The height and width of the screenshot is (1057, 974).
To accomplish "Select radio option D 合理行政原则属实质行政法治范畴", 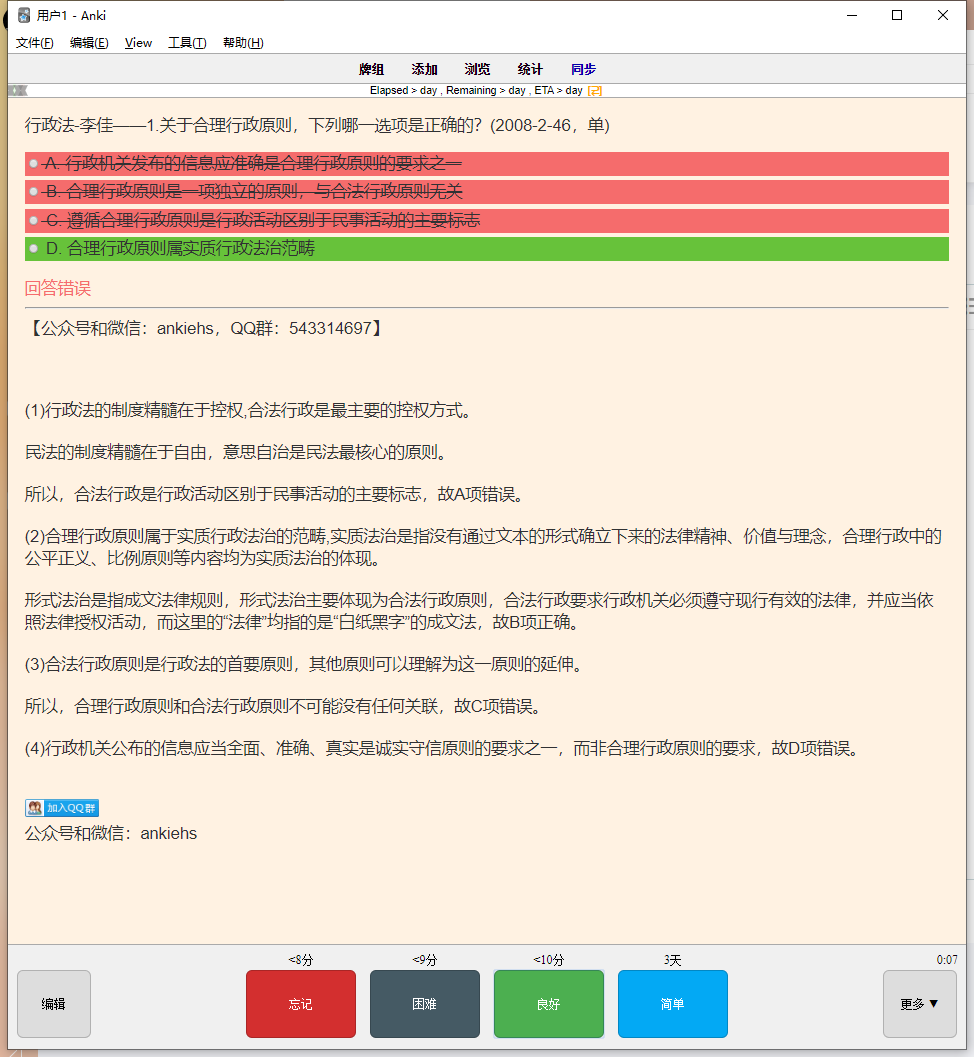I will click(33, 249).
